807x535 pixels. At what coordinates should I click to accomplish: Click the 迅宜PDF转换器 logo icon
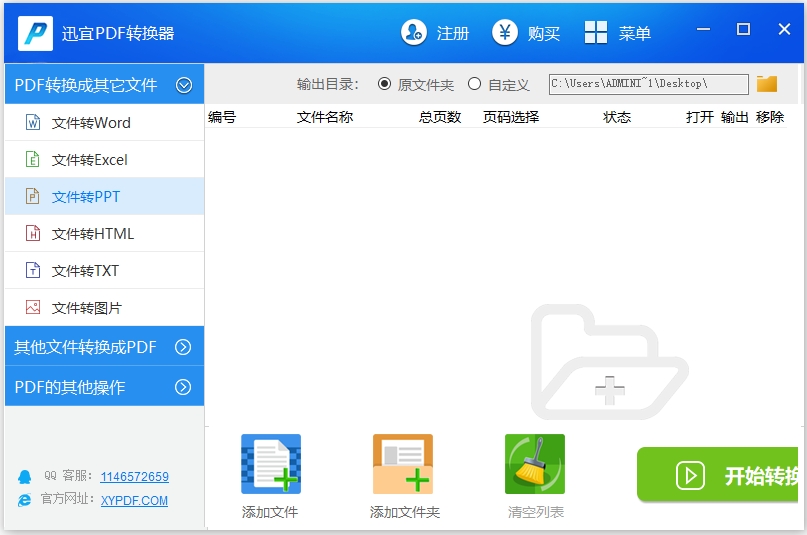pyautogui.click(x=35, y=33)
